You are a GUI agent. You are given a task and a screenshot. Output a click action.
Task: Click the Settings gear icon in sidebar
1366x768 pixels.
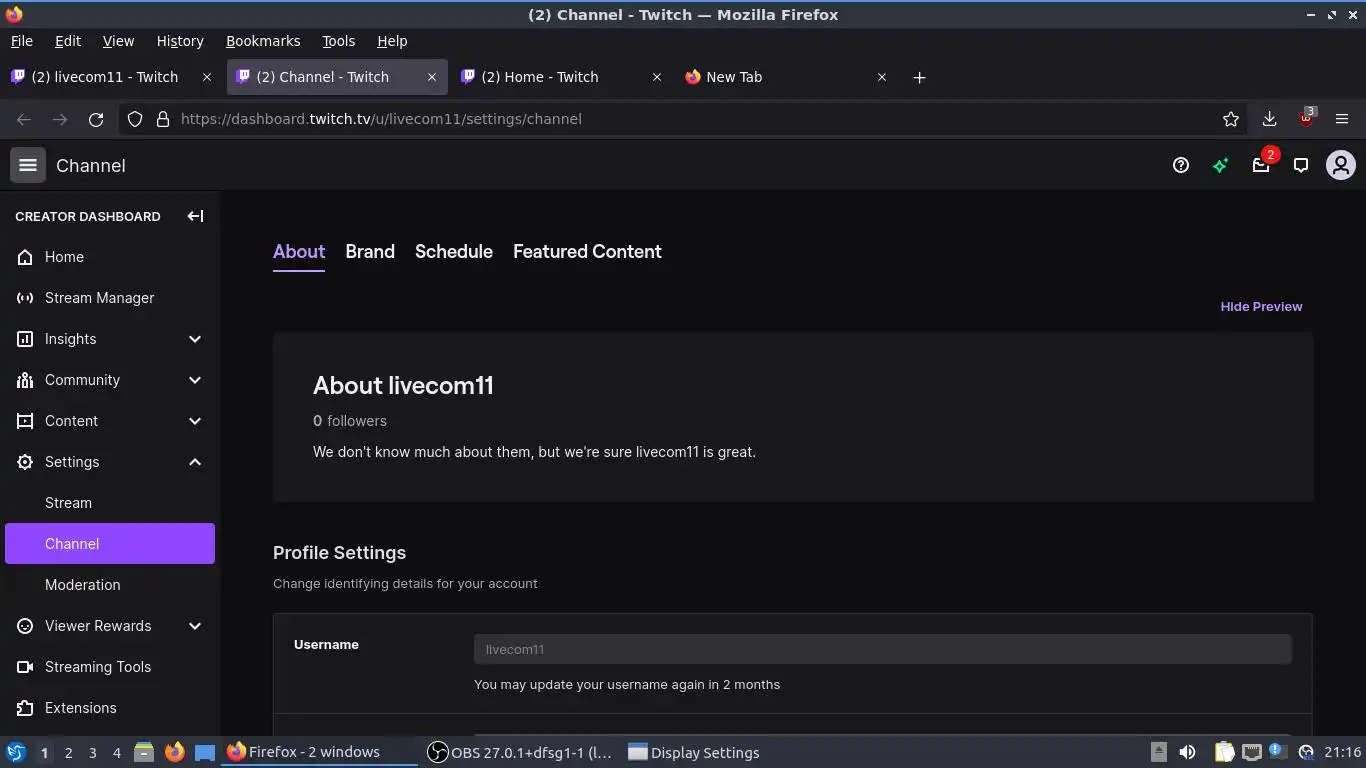point(25,462)
